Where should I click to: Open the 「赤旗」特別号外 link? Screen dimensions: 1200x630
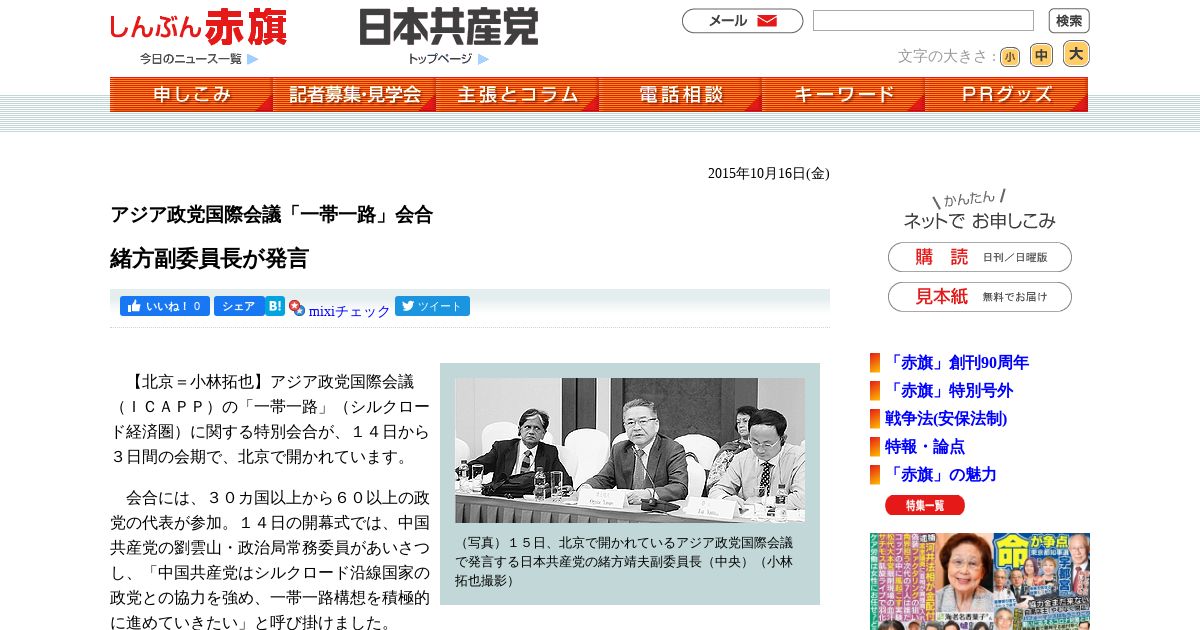[x=949, y=390]
